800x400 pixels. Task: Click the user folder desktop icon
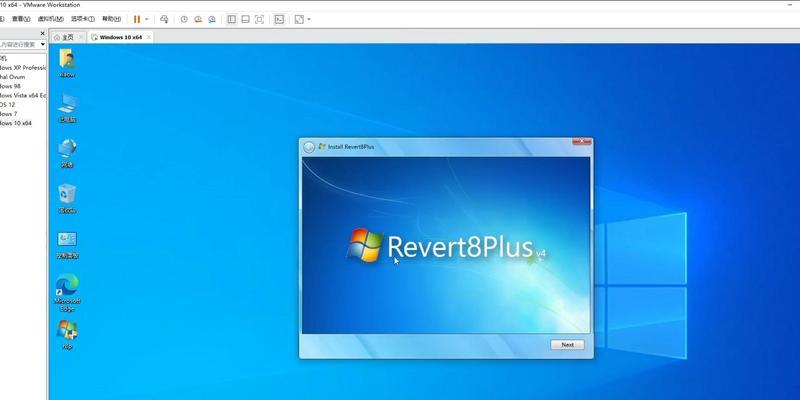pos(67,63)
